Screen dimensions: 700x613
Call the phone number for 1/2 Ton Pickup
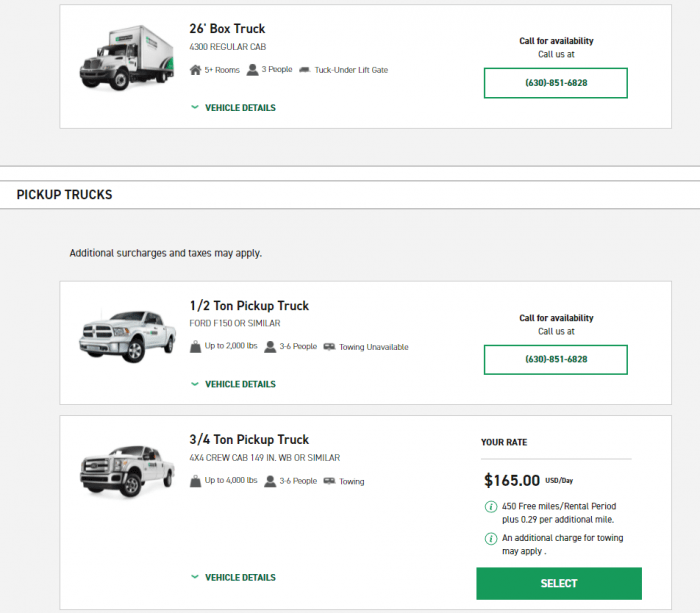coord(555,359)
